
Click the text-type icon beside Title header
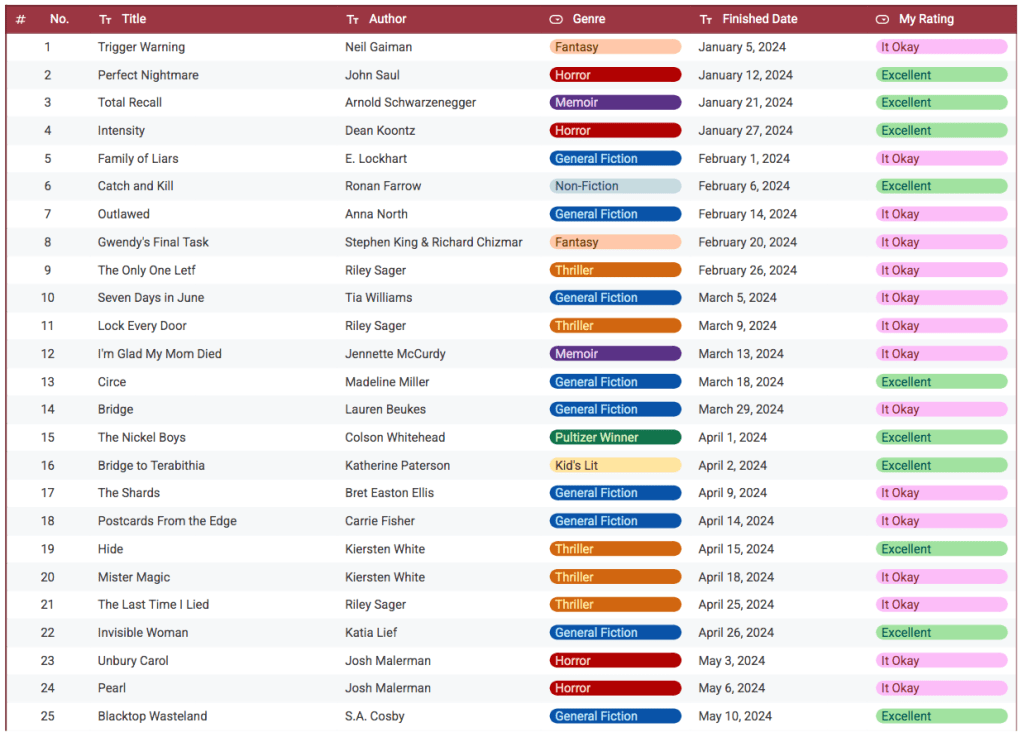[105, 20]
